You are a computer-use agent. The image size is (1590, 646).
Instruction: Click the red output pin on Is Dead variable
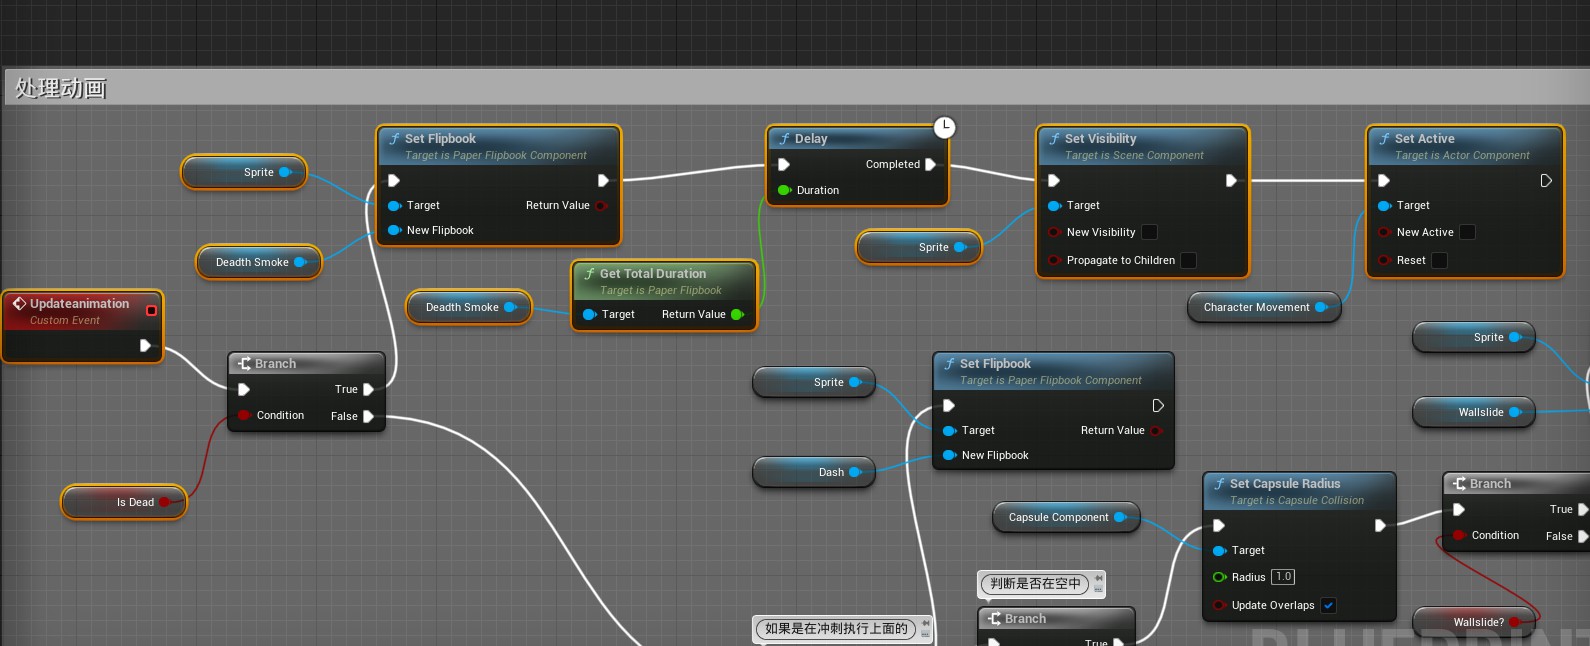pos(165,502)
